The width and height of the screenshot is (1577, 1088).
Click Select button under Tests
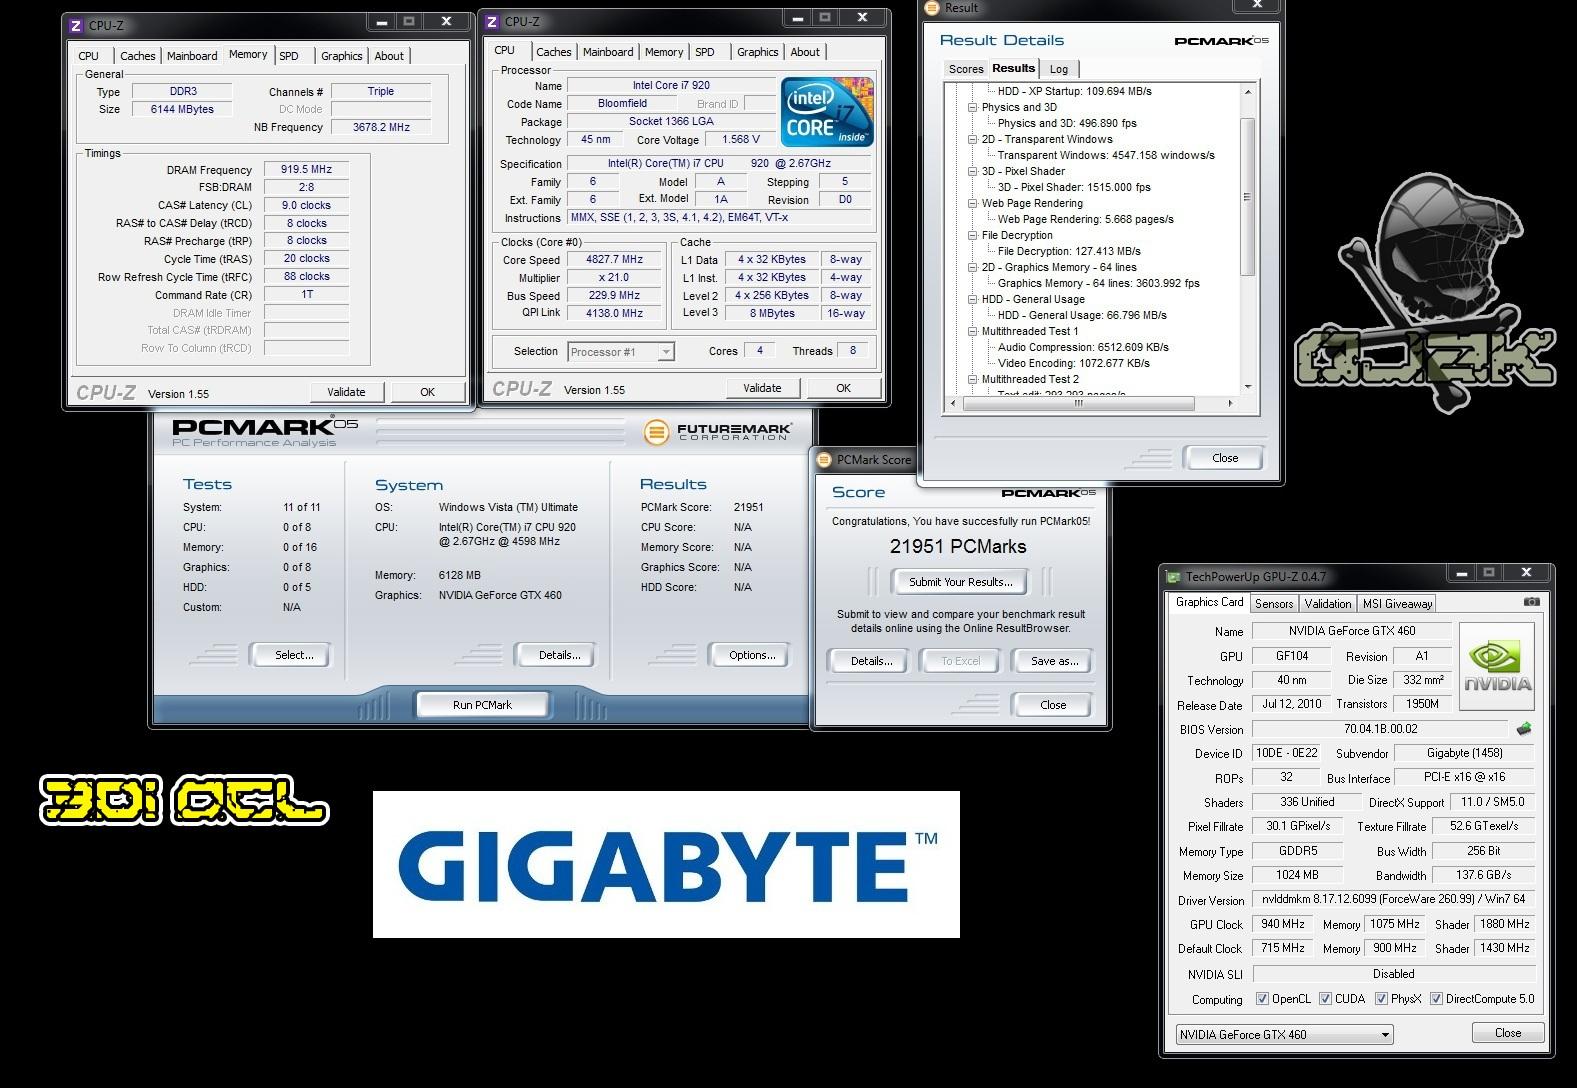click(294, 655)
